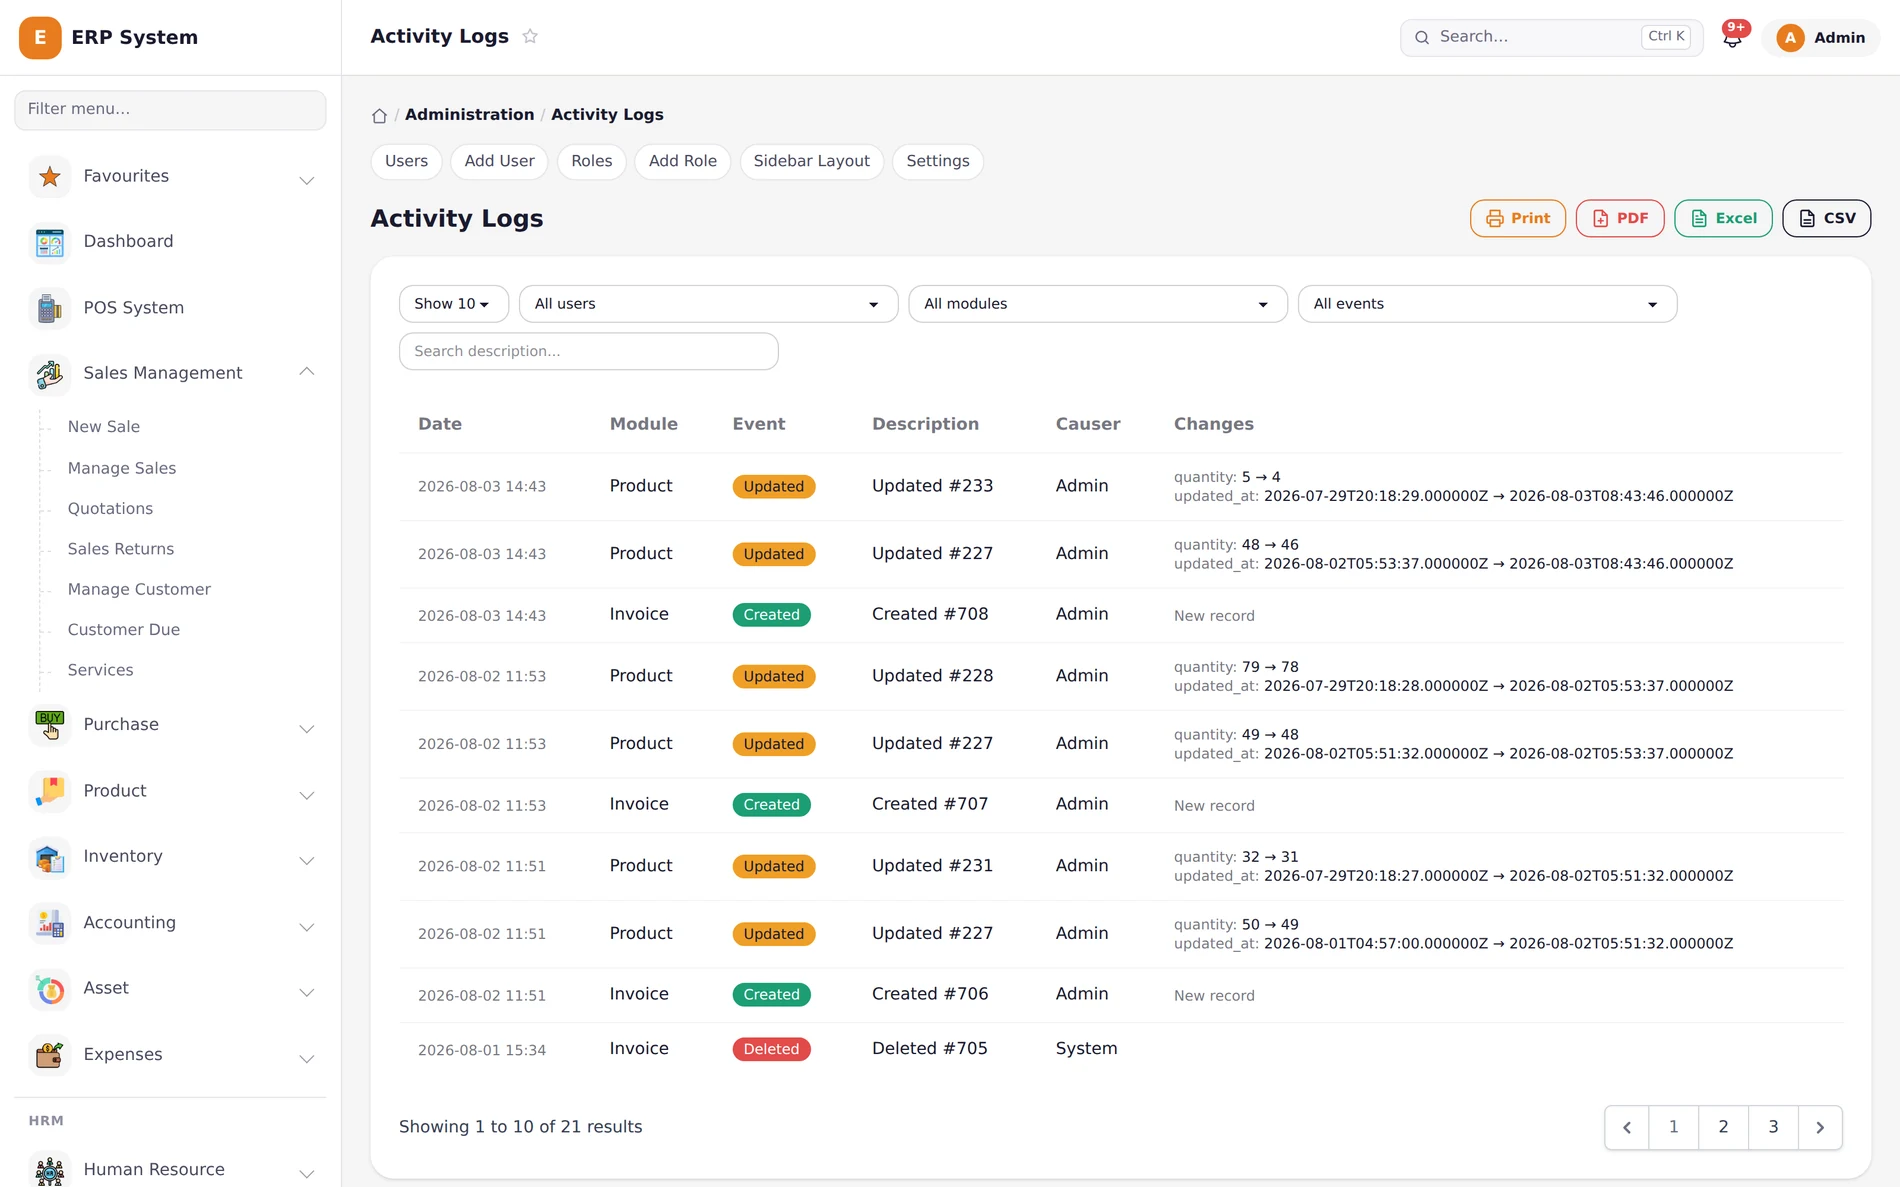The width and height of the screenshot is (1900, 1187).
Task: Expand the Purchase menu chevron
Action: click(x=307, y=729)
